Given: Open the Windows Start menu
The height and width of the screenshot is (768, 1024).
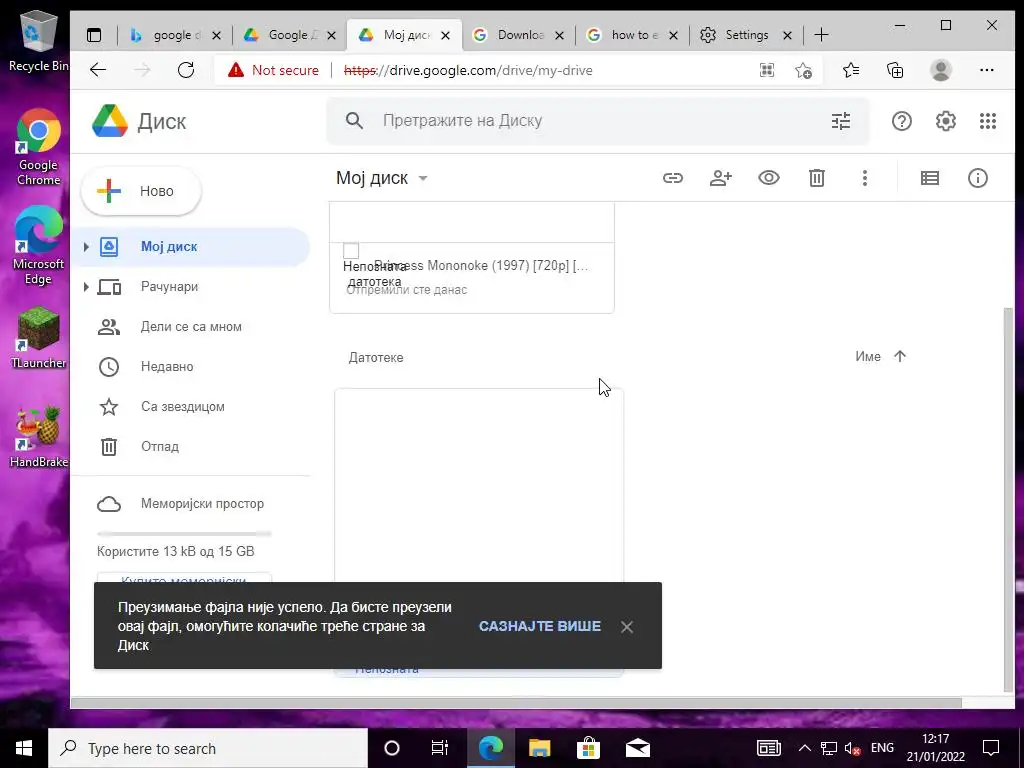Looking at the screenshot, I should click(x=24, y=748).
